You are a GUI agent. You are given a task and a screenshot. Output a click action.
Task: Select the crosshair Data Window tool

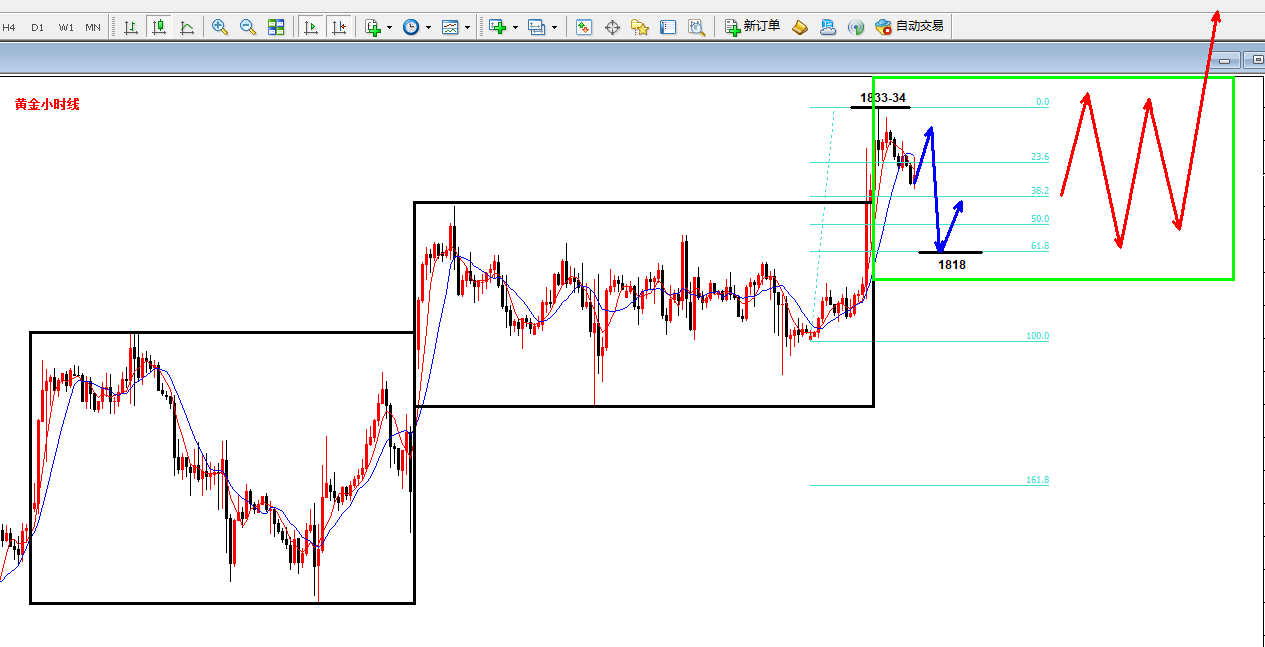coord(613,27)
